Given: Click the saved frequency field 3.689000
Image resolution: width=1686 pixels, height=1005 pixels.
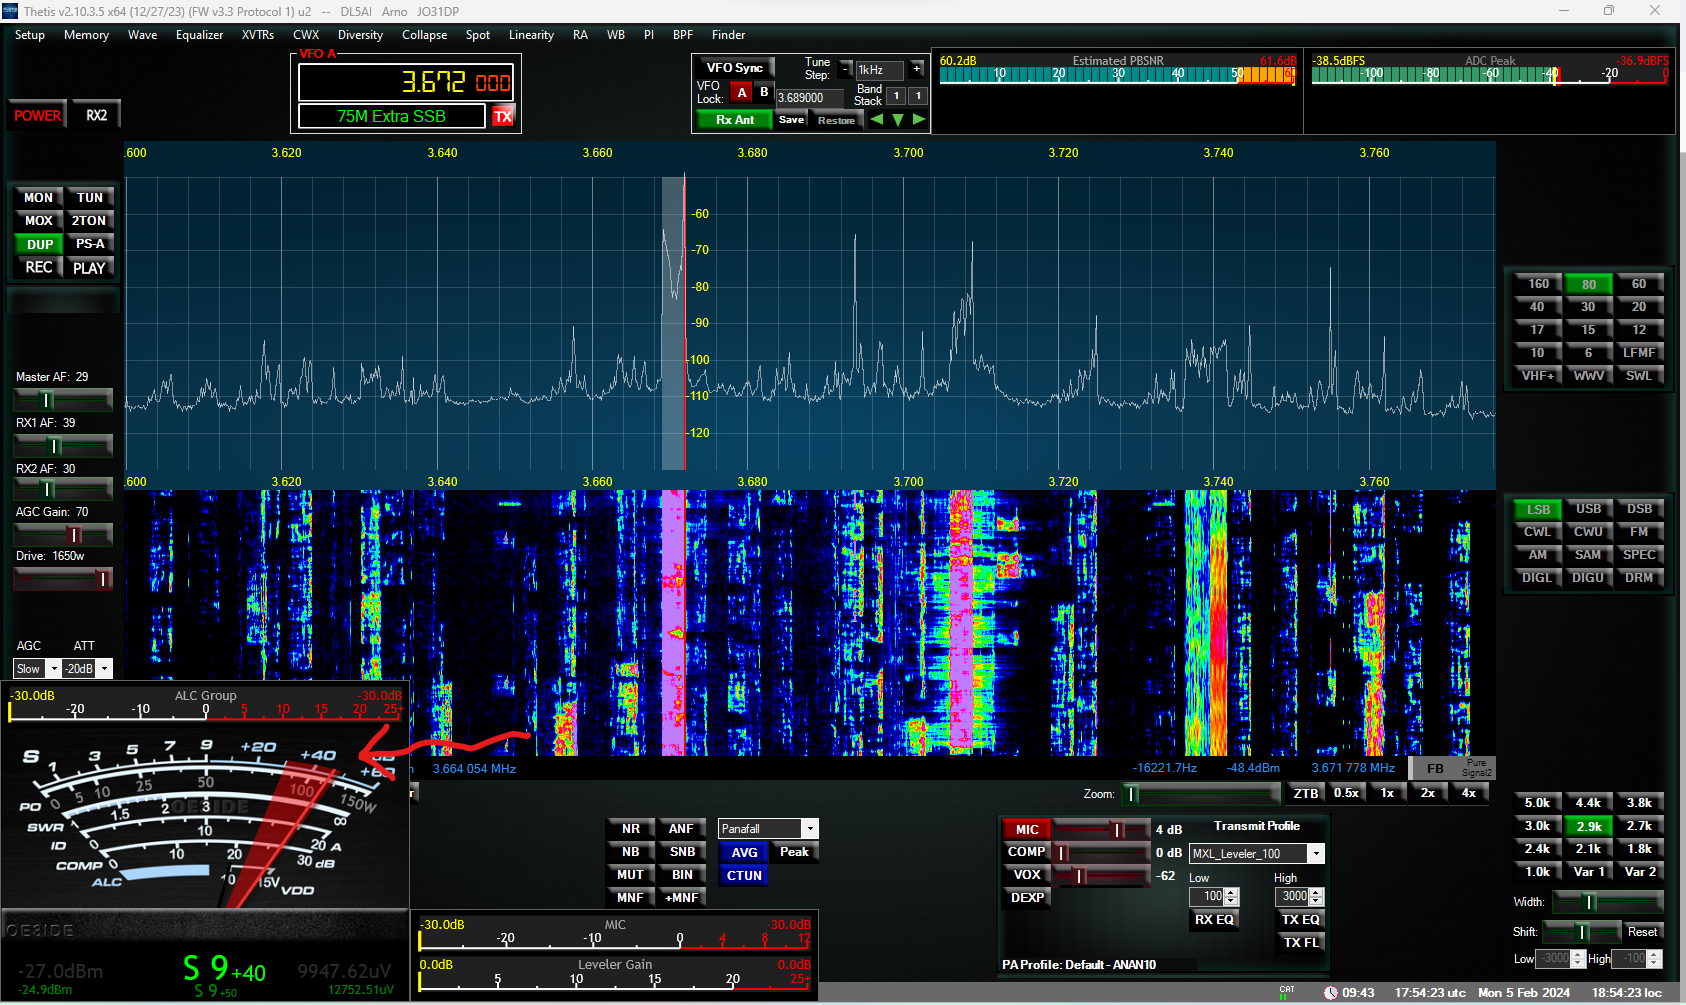Looking at the screenshot, I should click(x=809, y=97).
